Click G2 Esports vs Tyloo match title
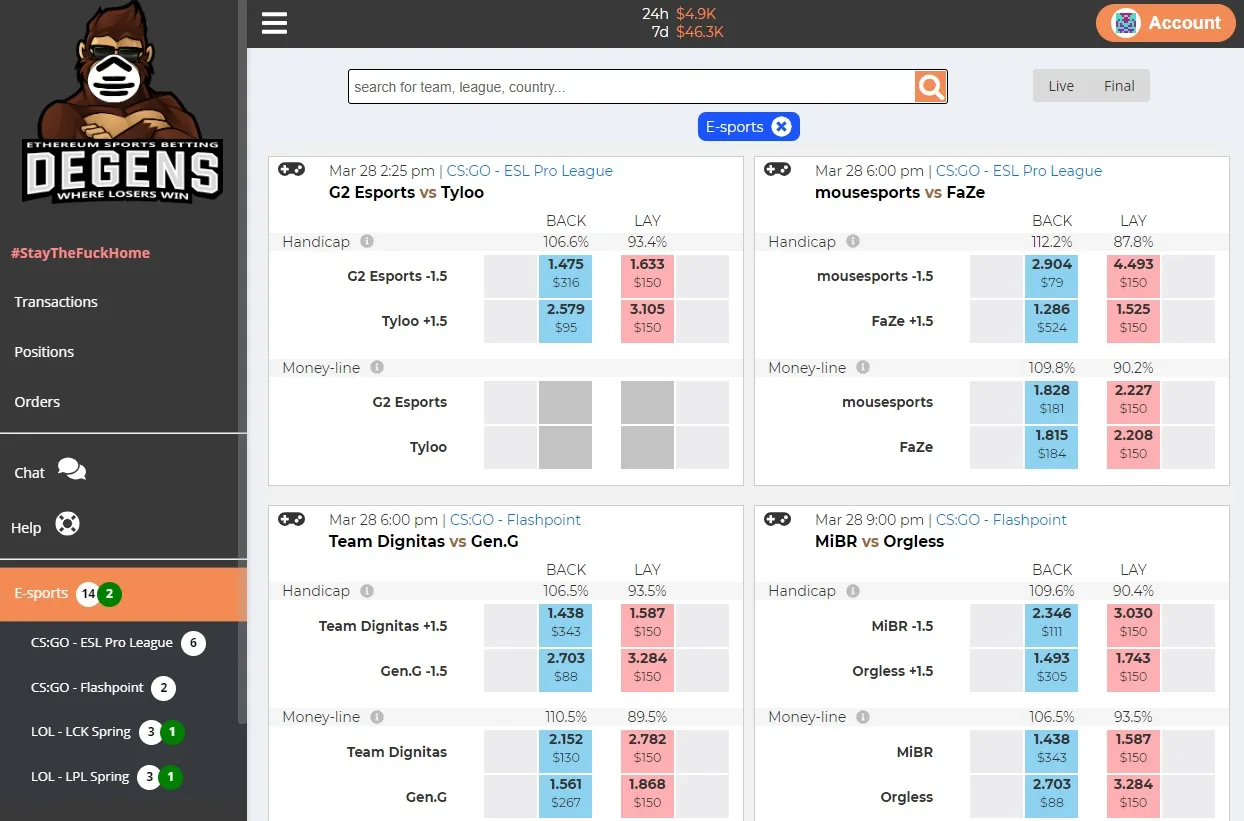 [406, 192]
